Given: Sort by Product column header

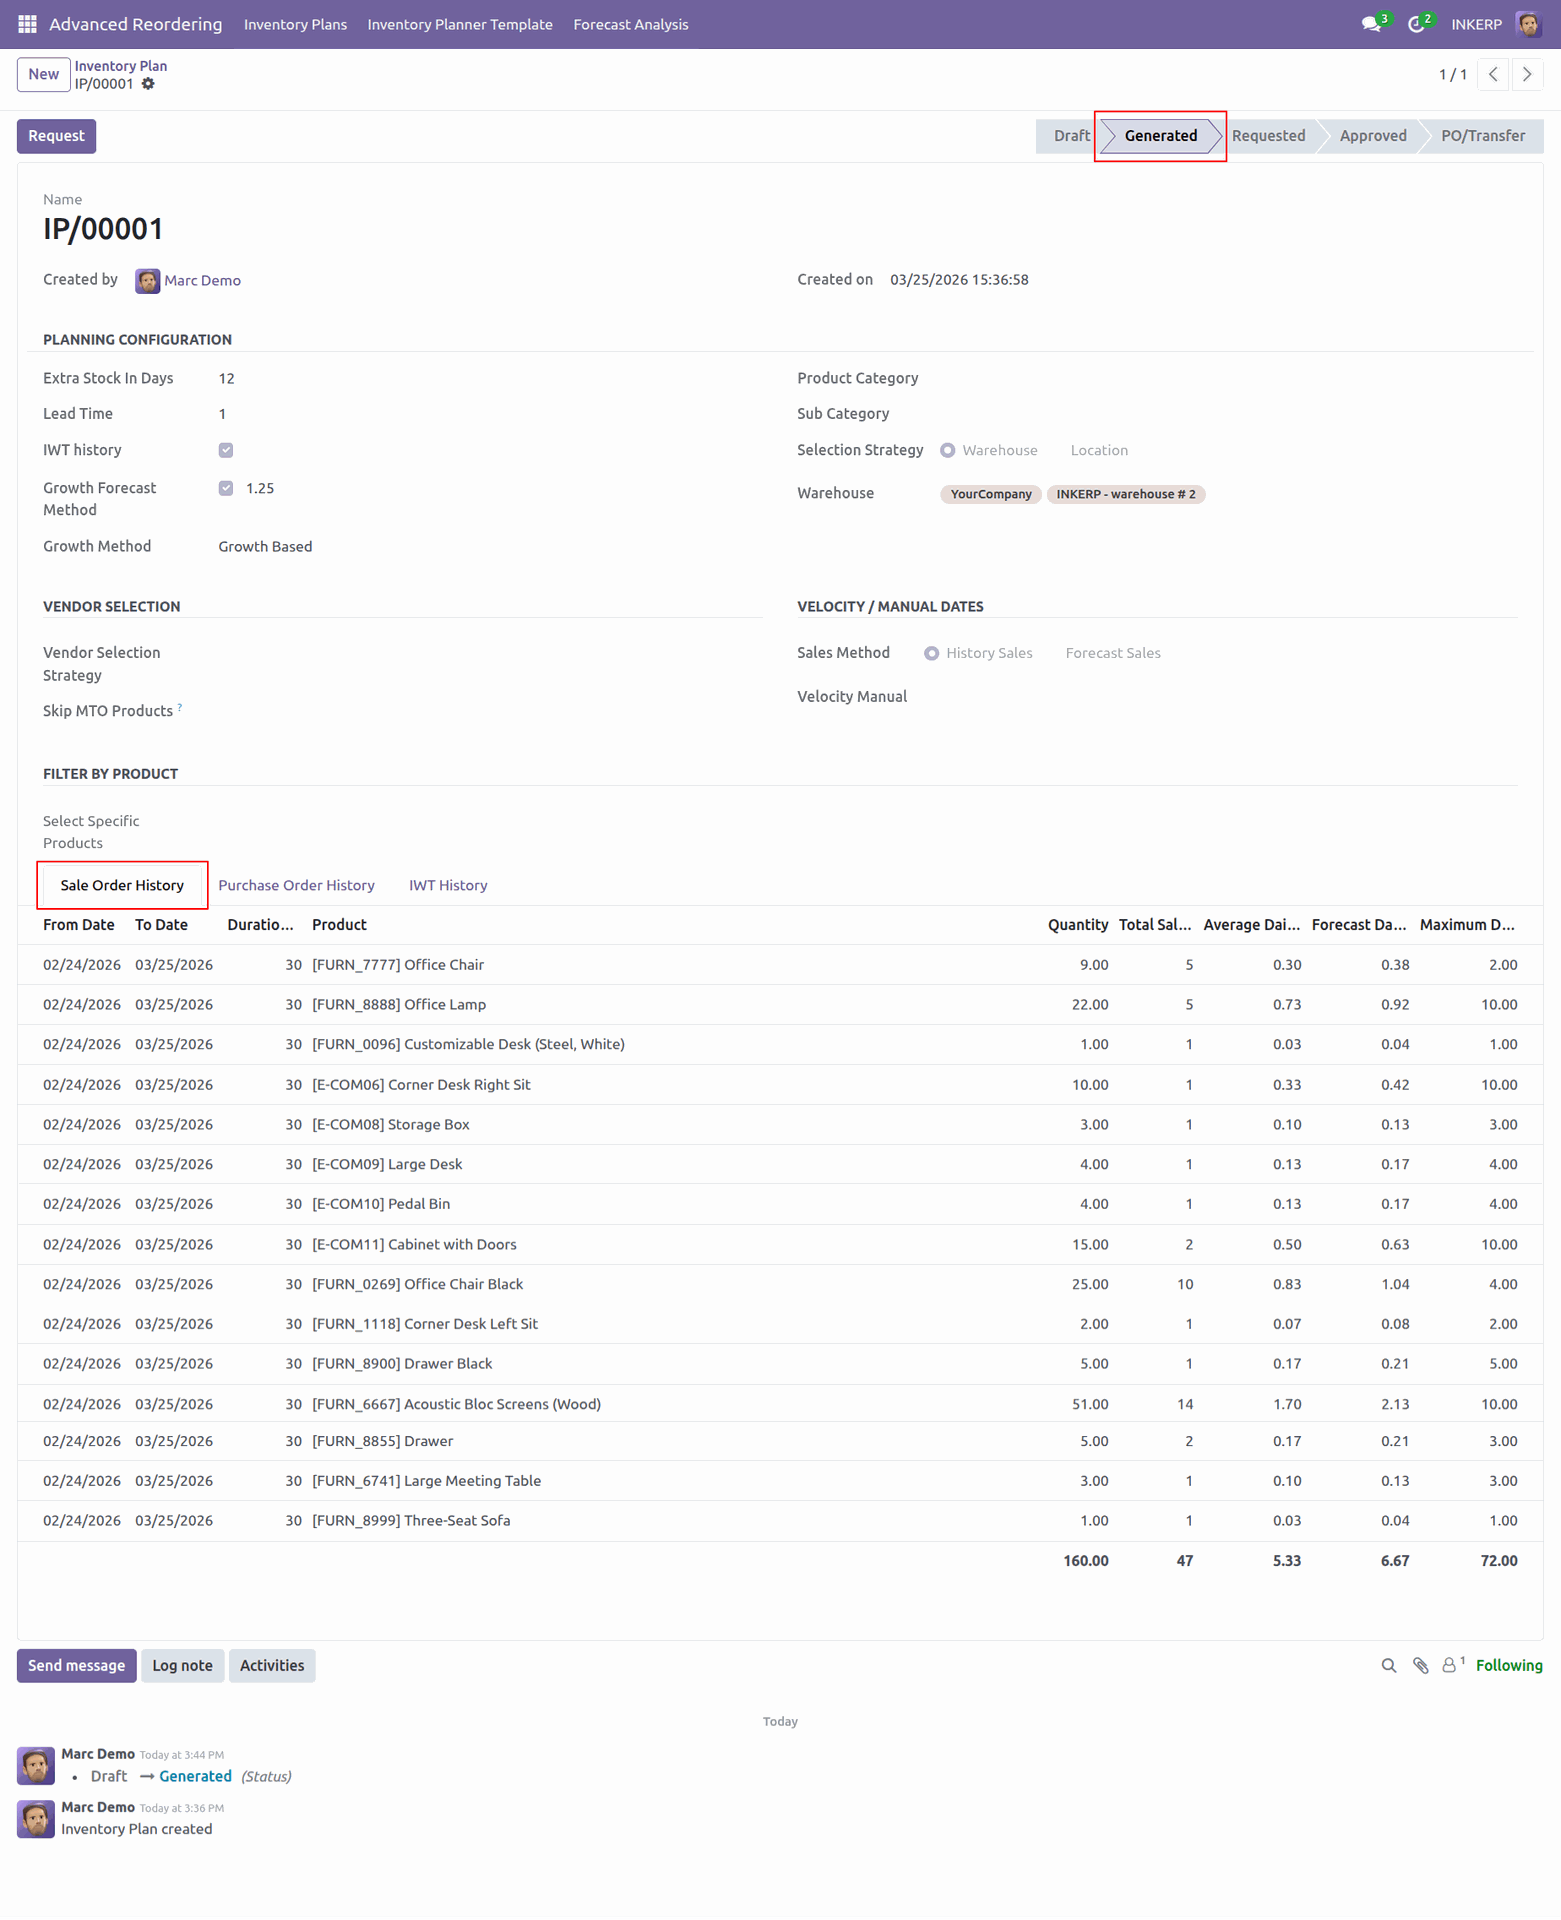Looking at the screenshot, I should (339, 925).
